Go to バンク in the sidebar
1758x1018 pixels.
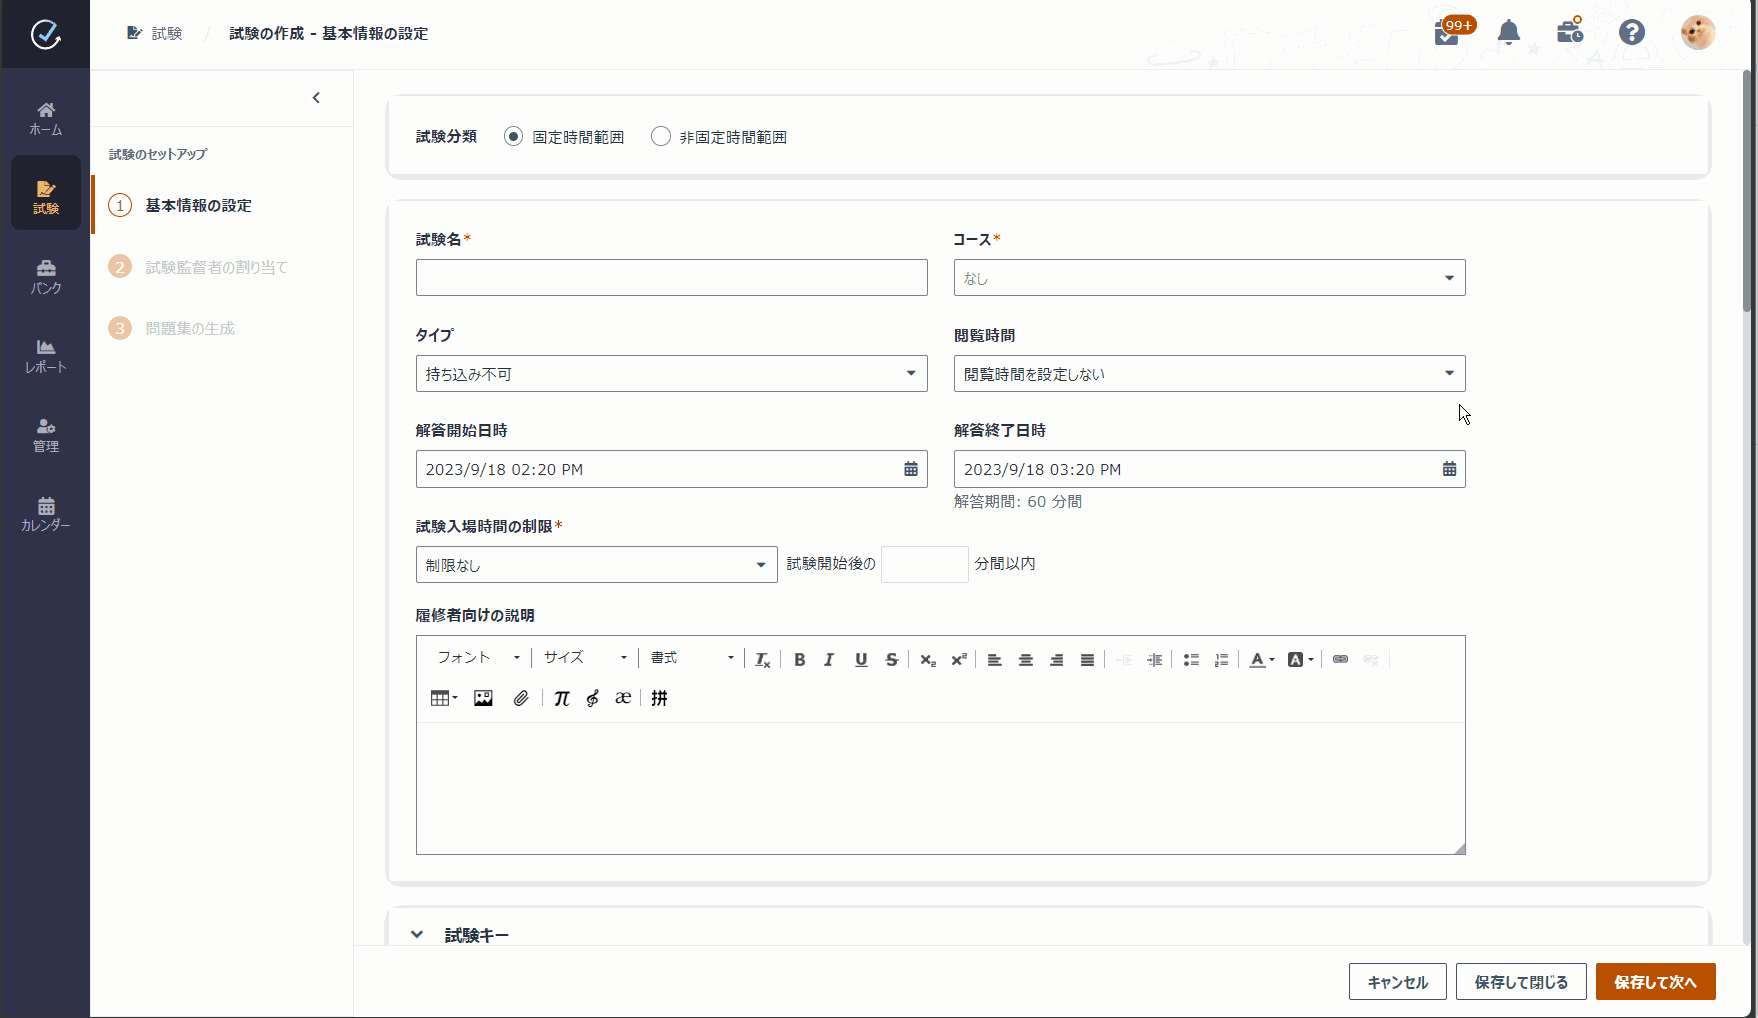click(x=46, y=277)
